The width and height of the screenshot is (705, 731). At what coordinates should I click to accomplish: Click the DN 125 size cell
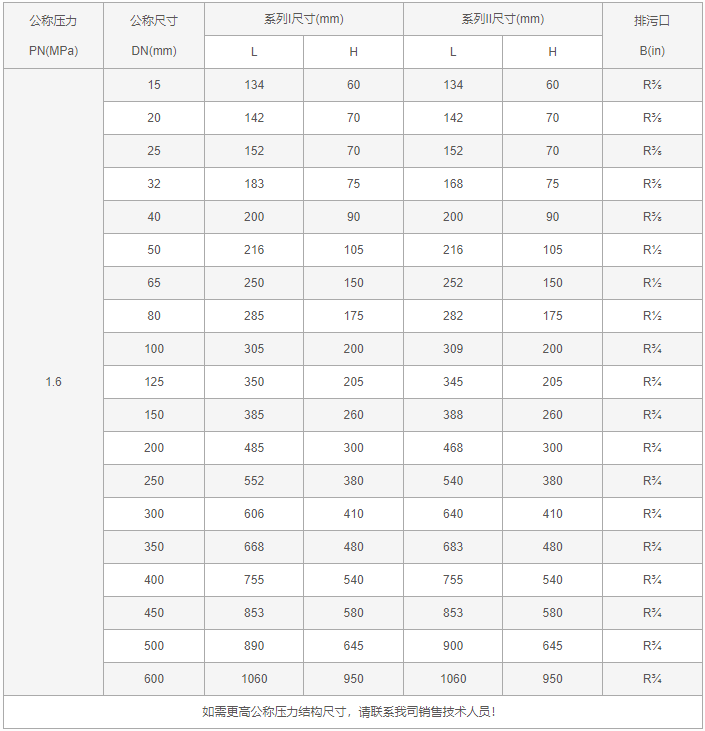(153, 382)
